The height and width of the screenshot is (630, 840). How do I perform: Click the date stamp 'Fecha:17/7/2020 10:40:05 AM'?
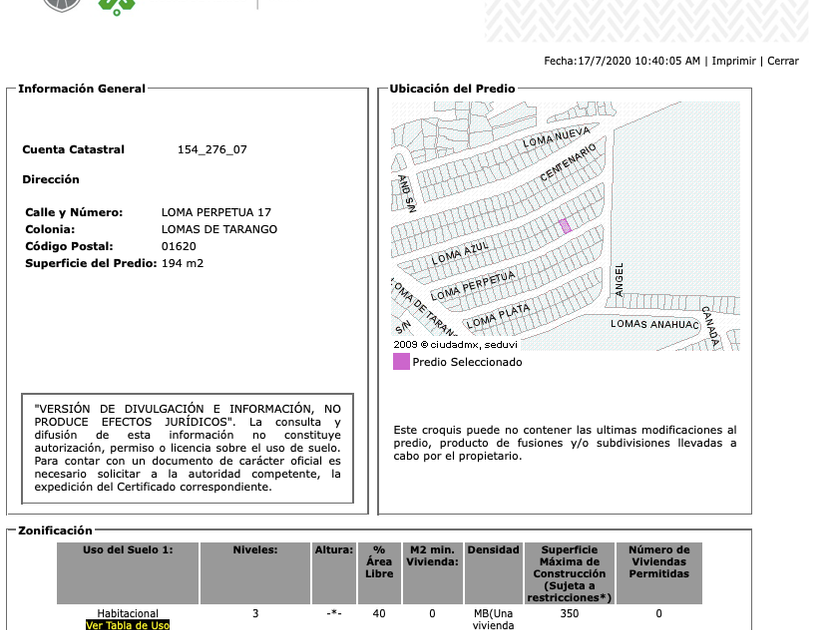(622, 61)
